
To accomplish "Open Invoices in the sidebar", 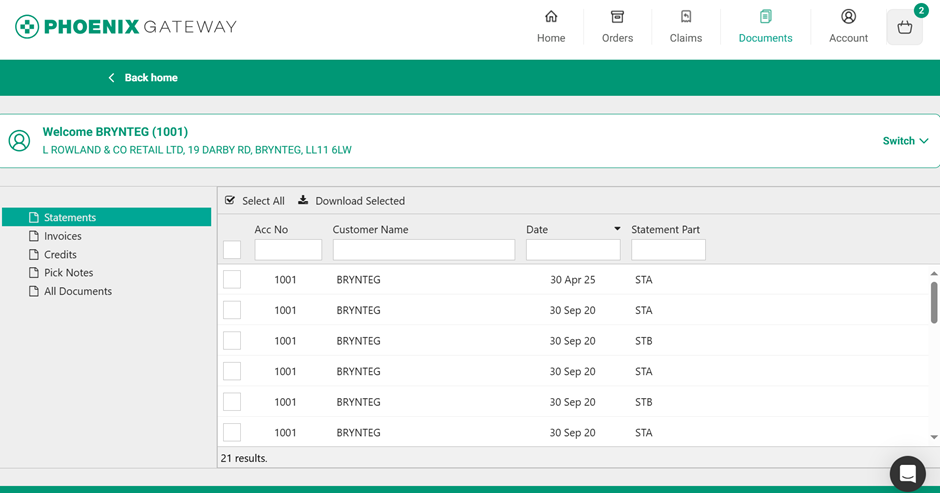I will (x=62, y=236).
